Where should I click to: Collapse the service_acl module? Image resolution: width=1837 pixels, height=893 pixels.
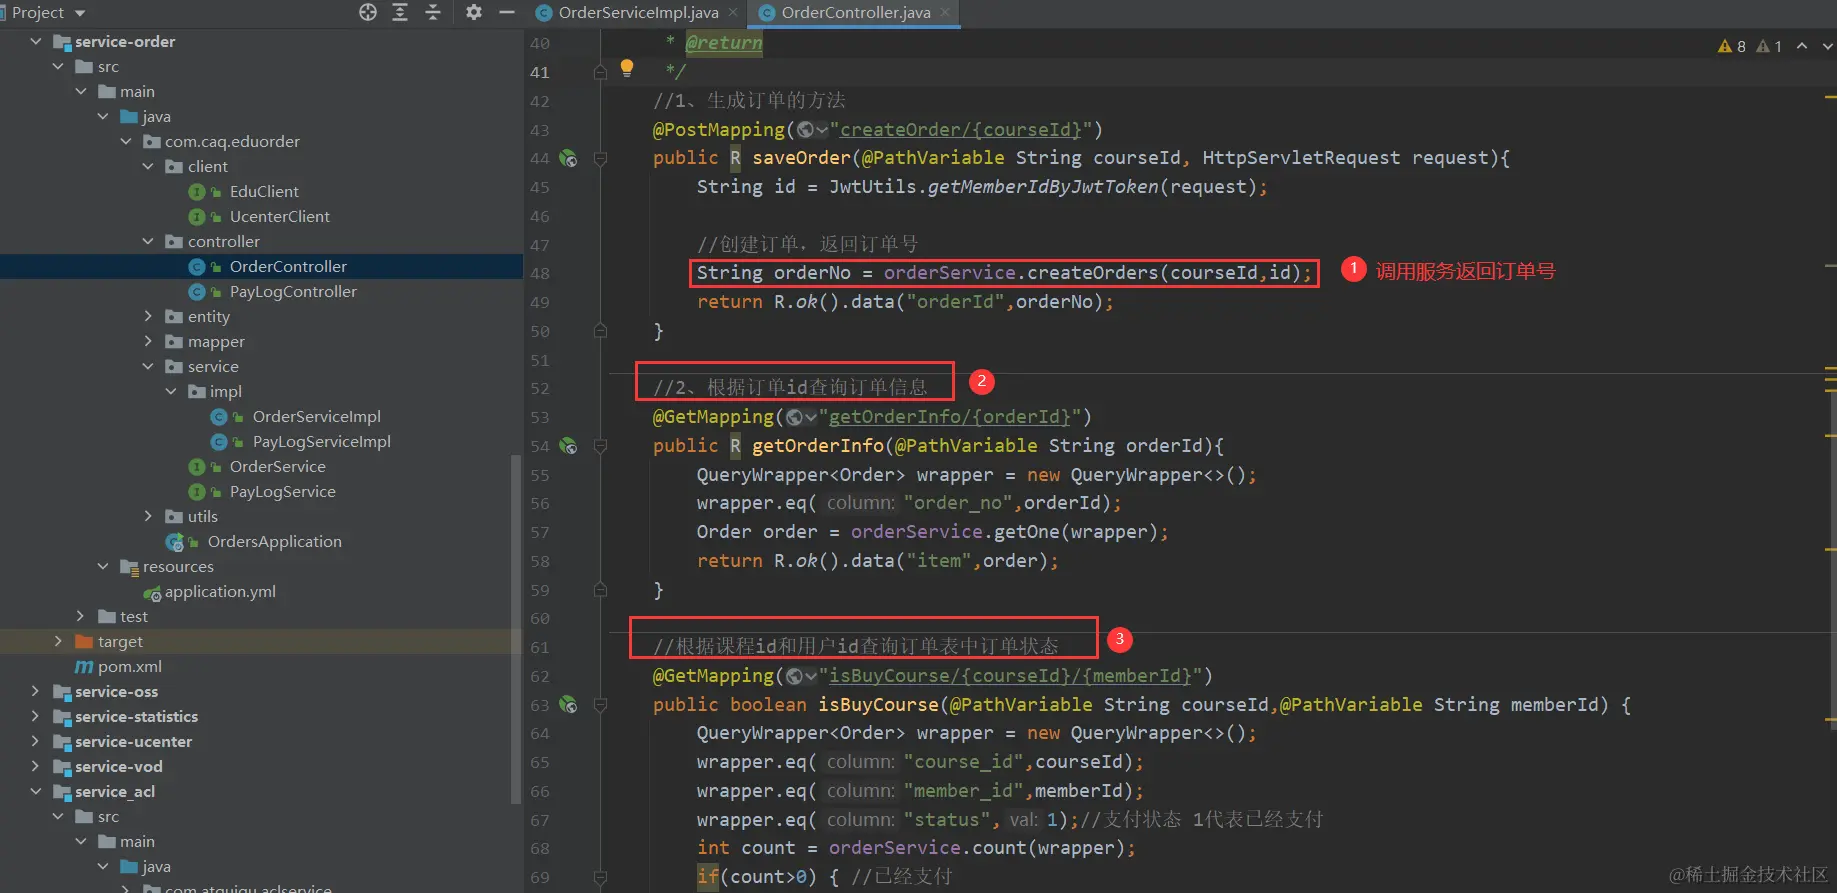point(36,791)
